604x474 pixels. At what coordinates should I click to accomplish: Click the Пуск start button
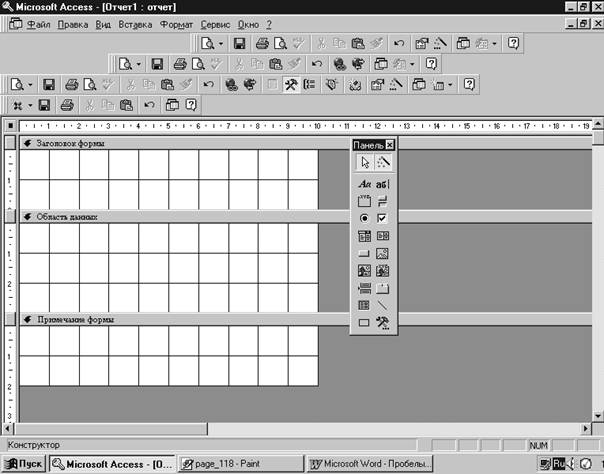[x=24, y=464]
